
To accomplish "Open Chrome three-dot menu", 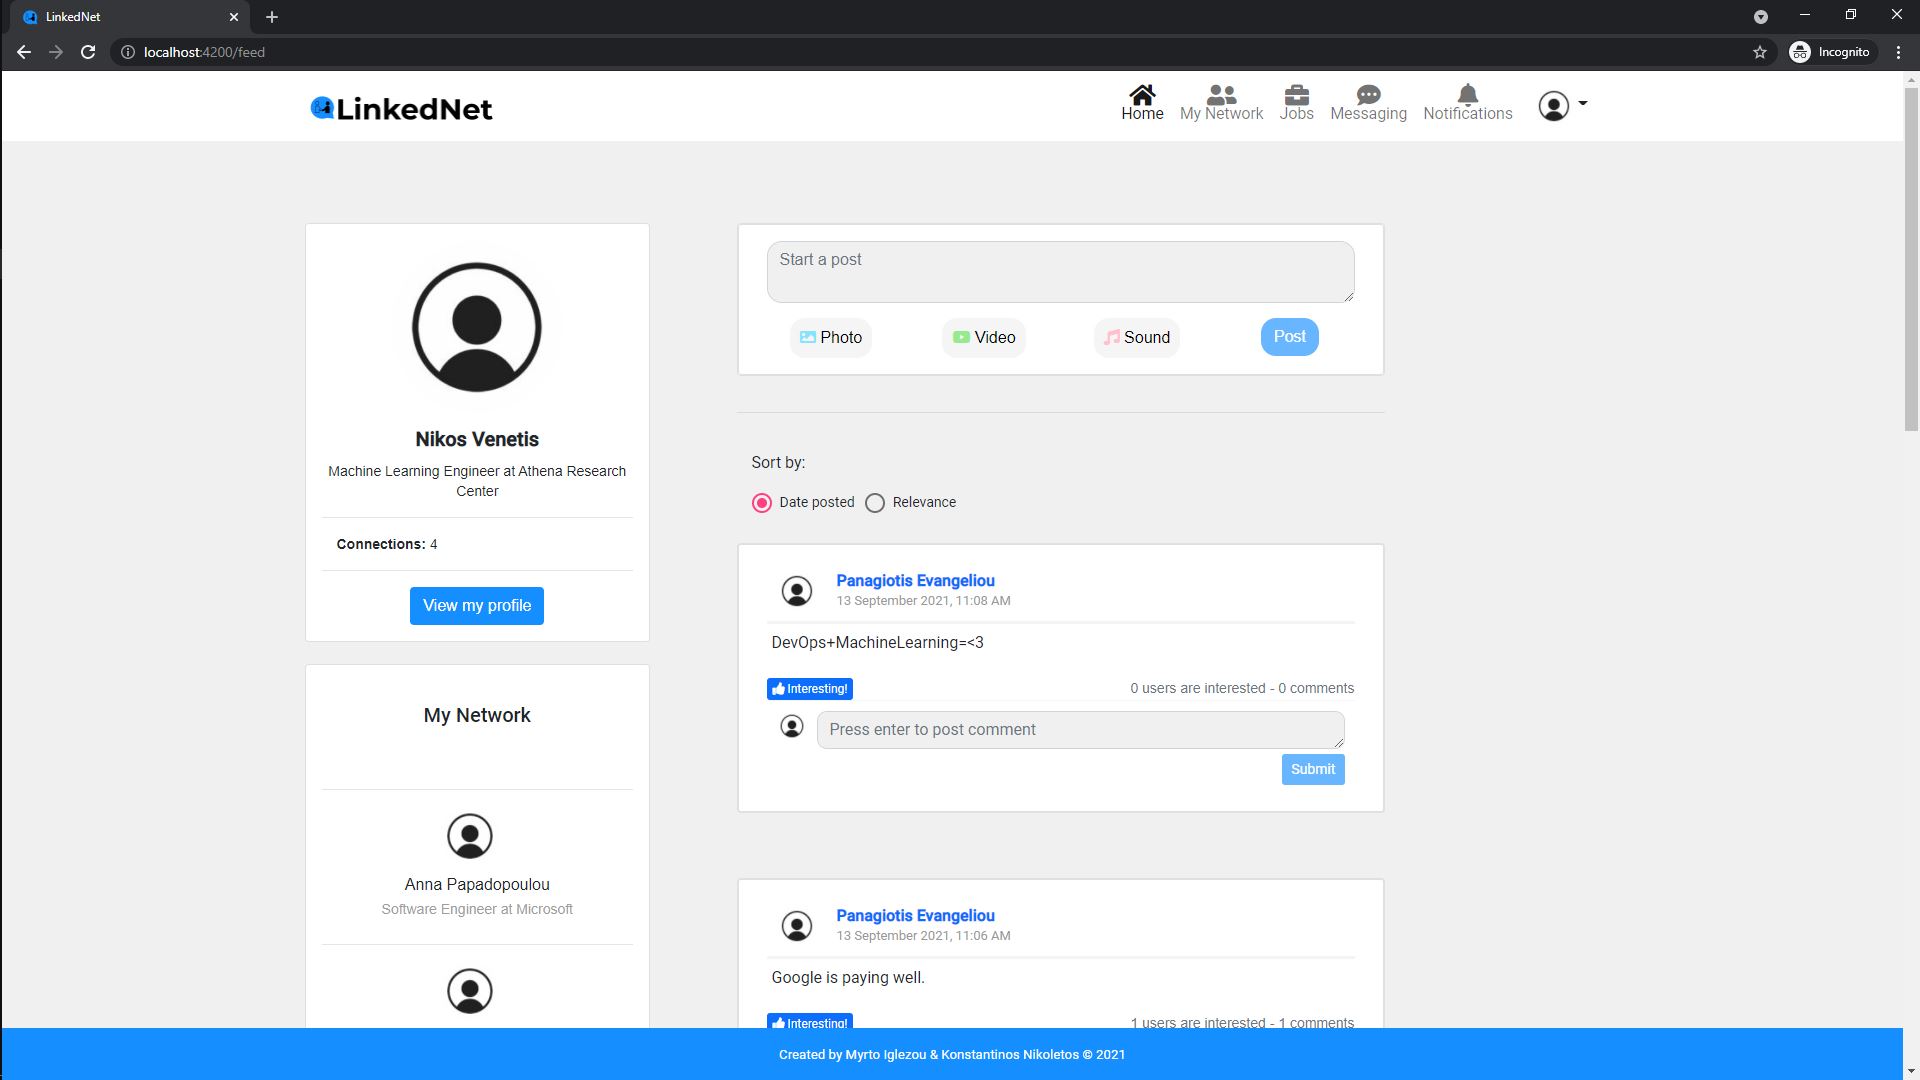I will [x=1898, y=52].
